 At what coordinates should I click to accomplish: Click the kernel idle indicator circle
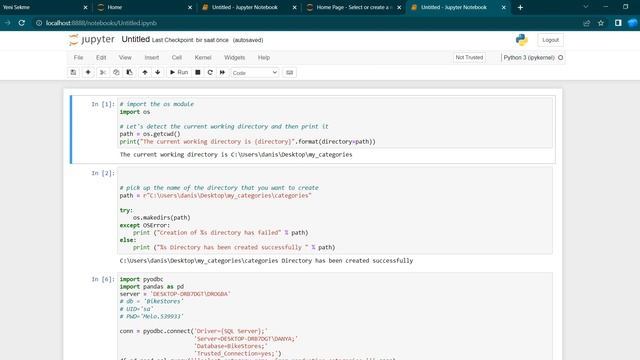click(x=560, y=58)
